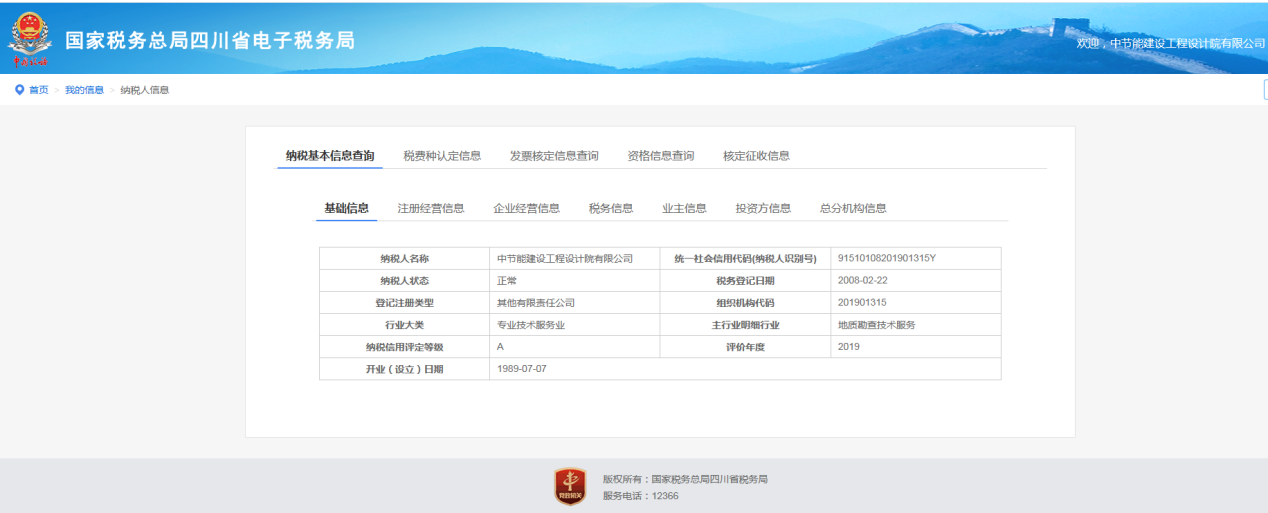Click the taxpayer ID value 91510108201901315Y
Screen dimensions: 1268x513
click(887, 259)
